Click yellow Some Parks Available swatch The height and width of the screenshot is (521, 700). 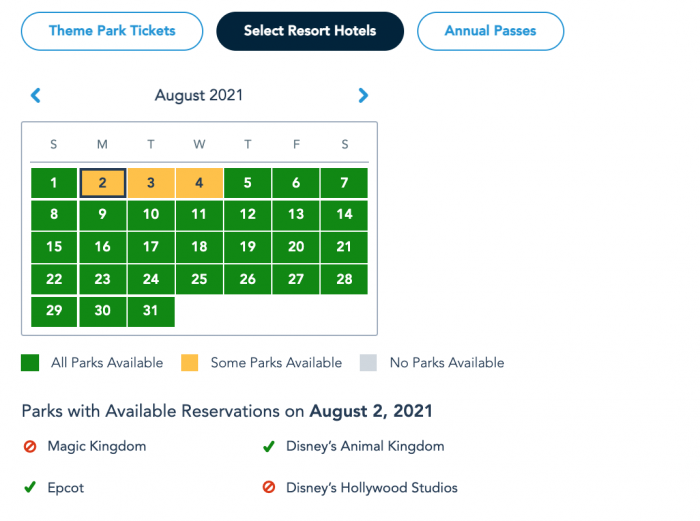[x=189, y=363]
